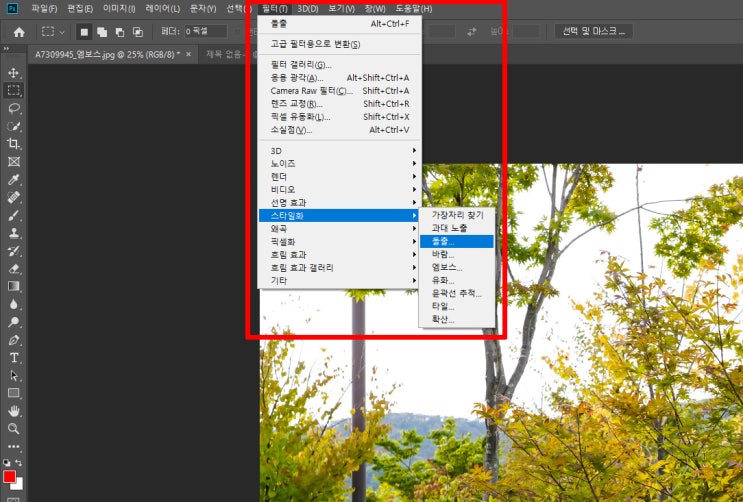This screenshot has width=743, height=502.
Task: Select the Path Selection tool
Action: pos(13,375)
